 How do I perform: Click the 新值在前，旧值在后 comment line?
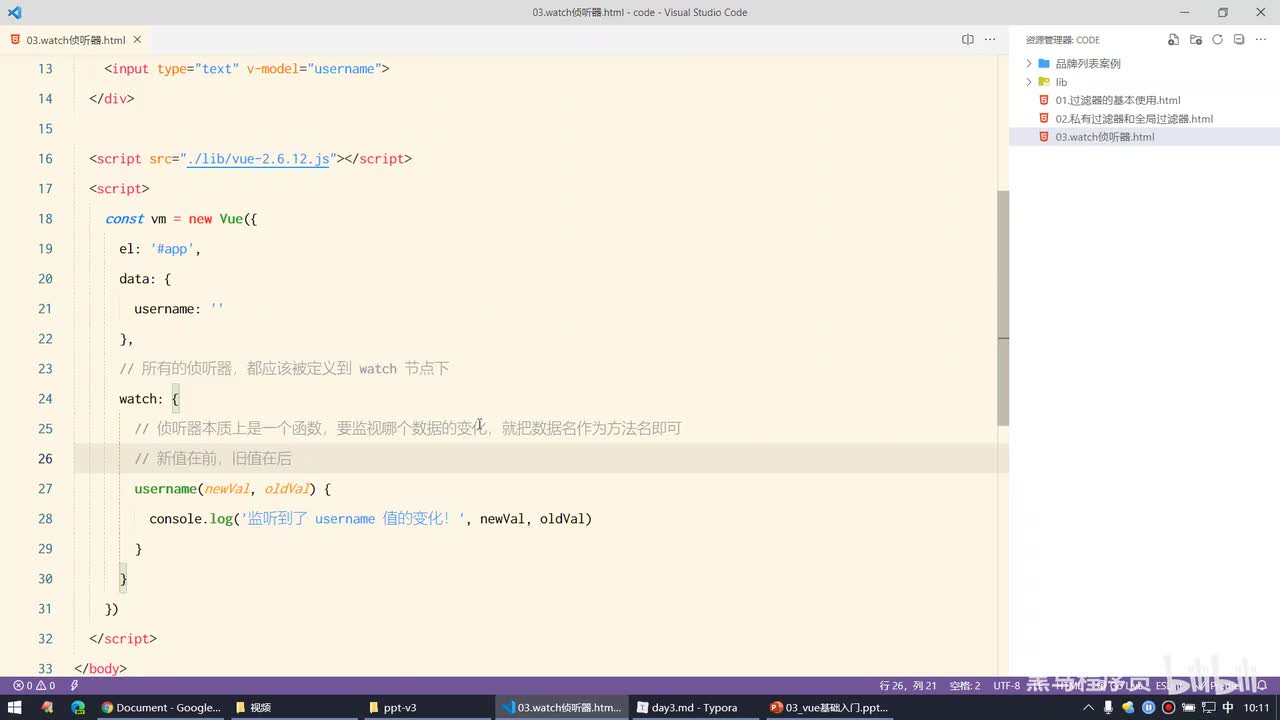(x=213, y=458)
